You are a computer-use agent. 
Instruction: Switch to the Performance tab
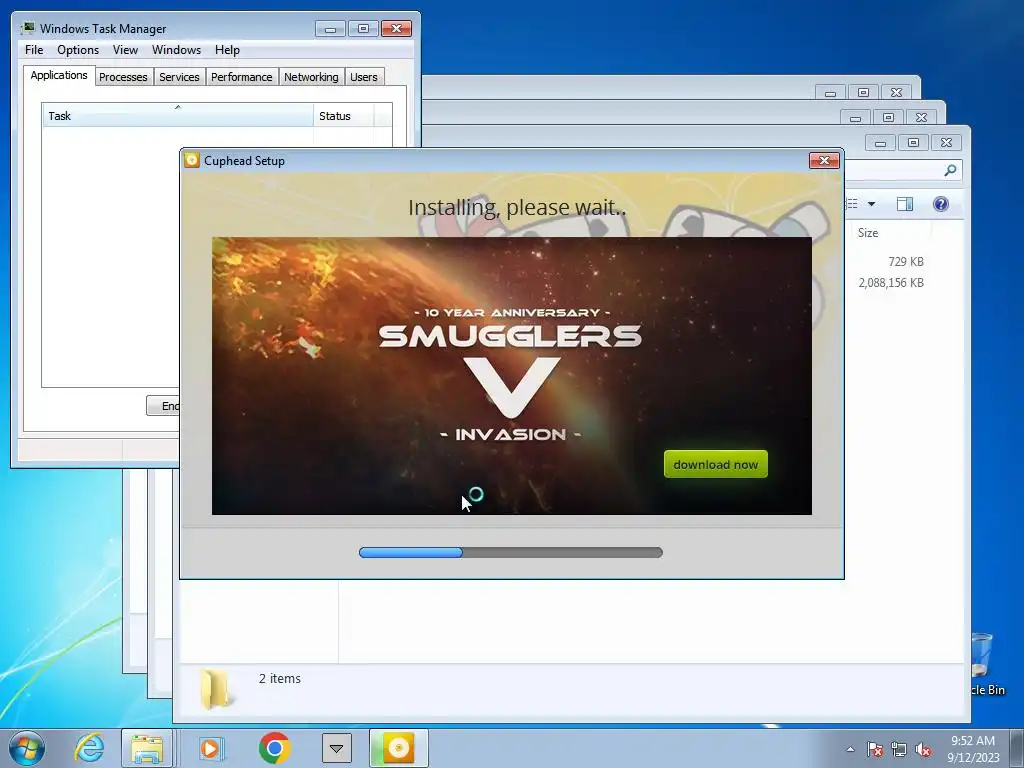click(x=242, y=77)
